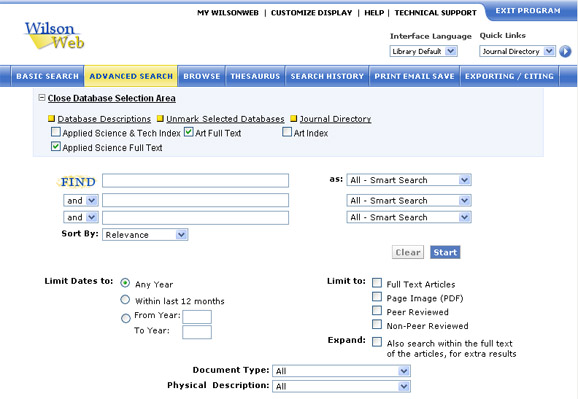Open the Thesaurus tab
This screenshot has width=578, height=399.
(x=255, y=76)
